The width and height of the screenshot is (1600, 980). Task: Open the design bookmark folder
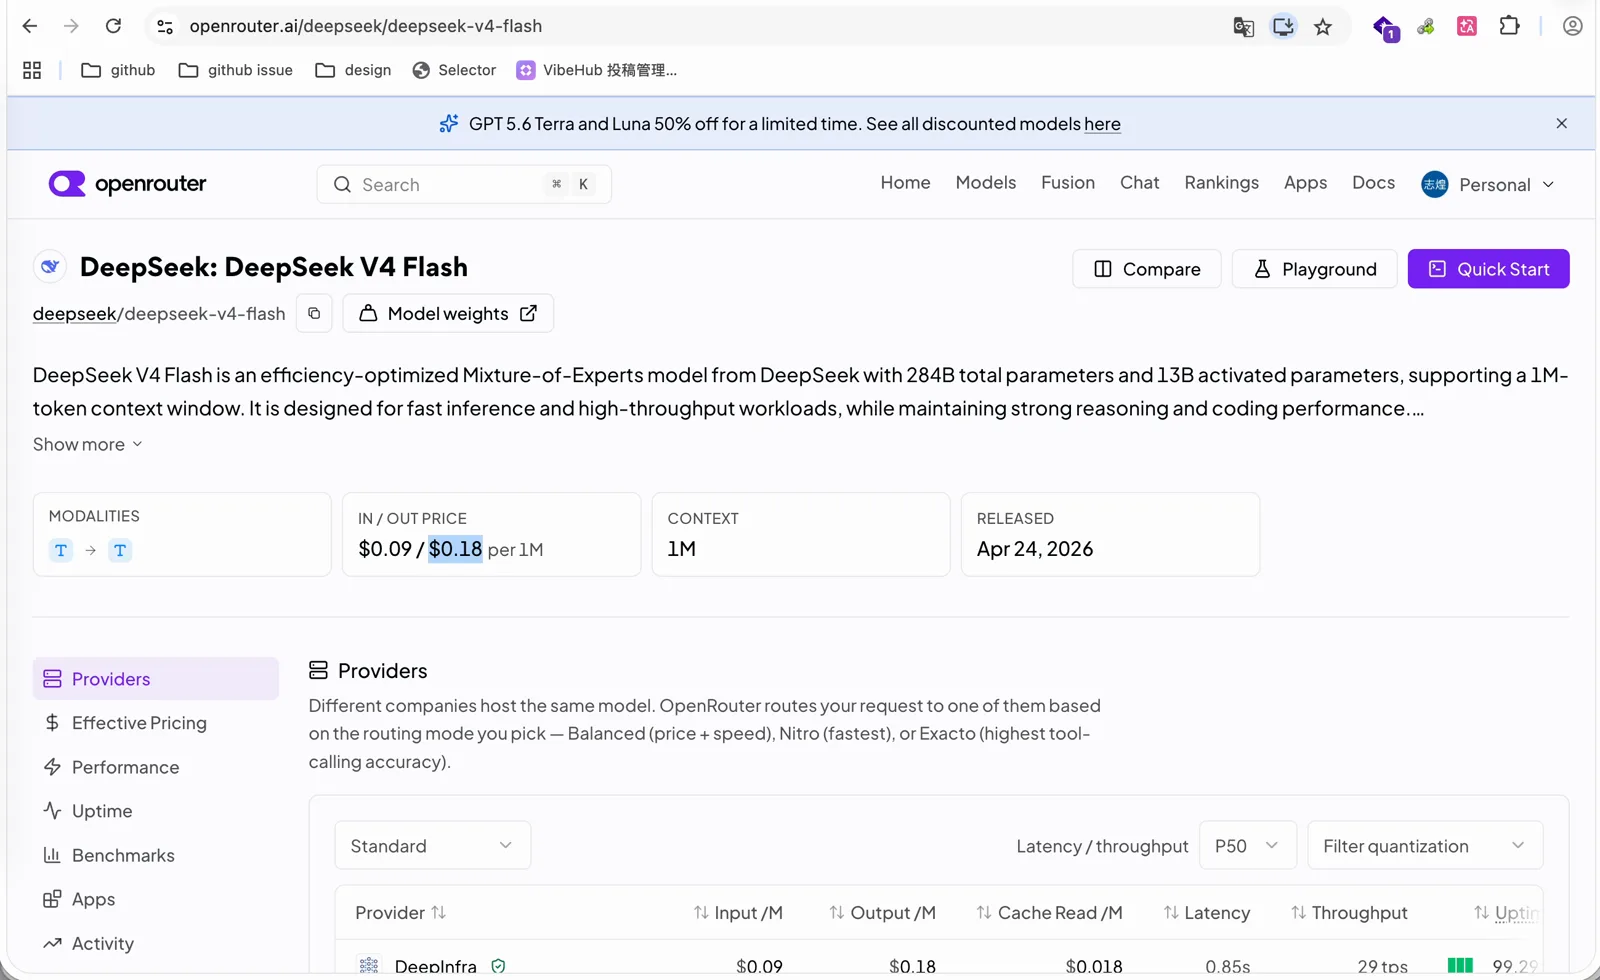353,70
